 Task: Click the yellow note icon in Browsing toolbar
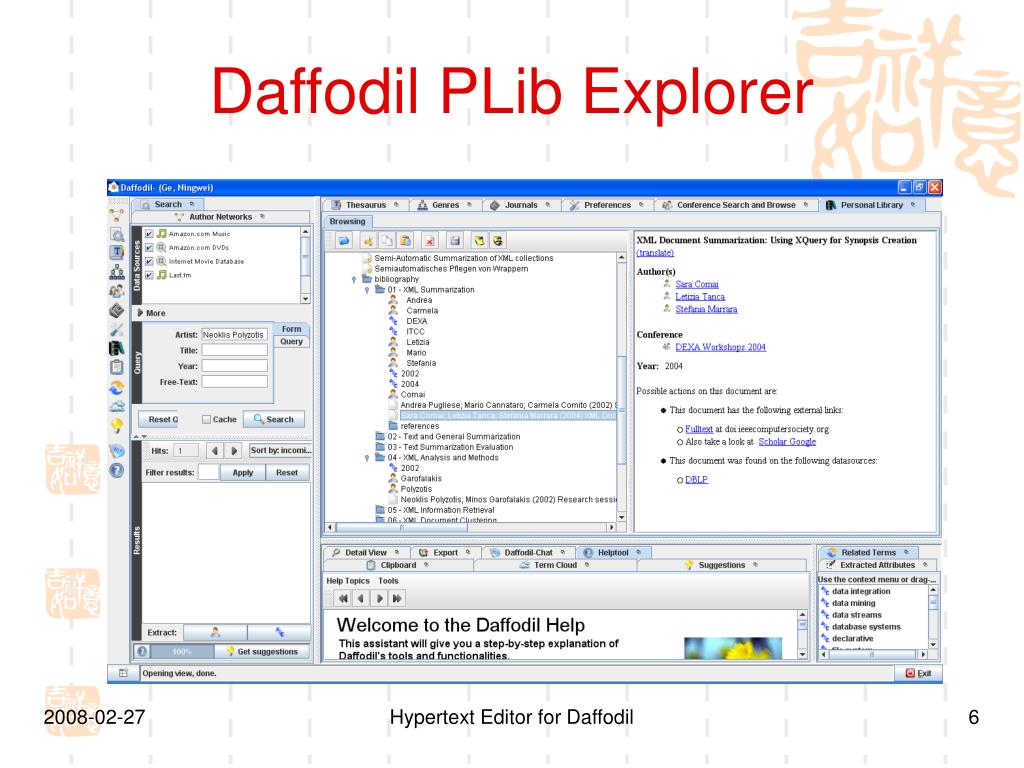479,241
